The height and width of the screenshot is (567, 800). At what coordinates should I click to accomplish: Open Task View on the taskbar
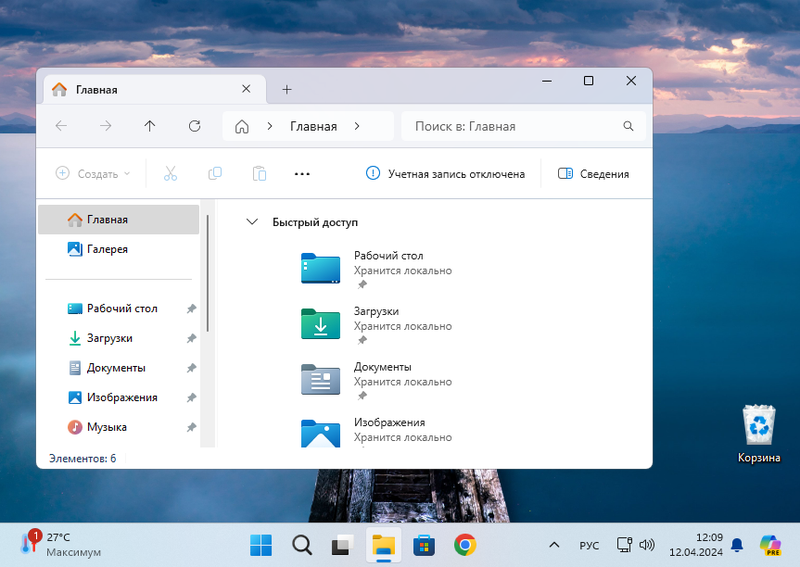point(343,545)
